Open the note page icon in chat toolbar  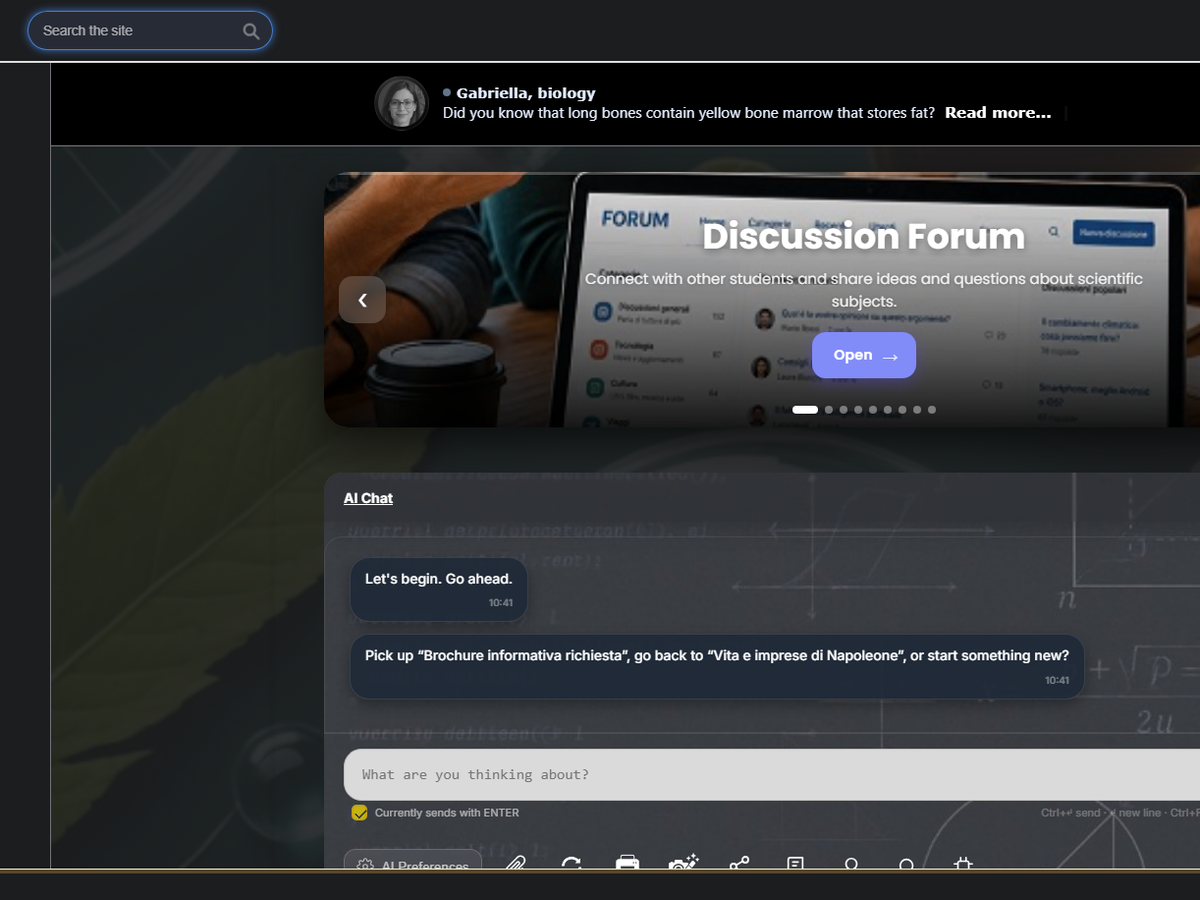pyautogui.click(x=795, y=863)
